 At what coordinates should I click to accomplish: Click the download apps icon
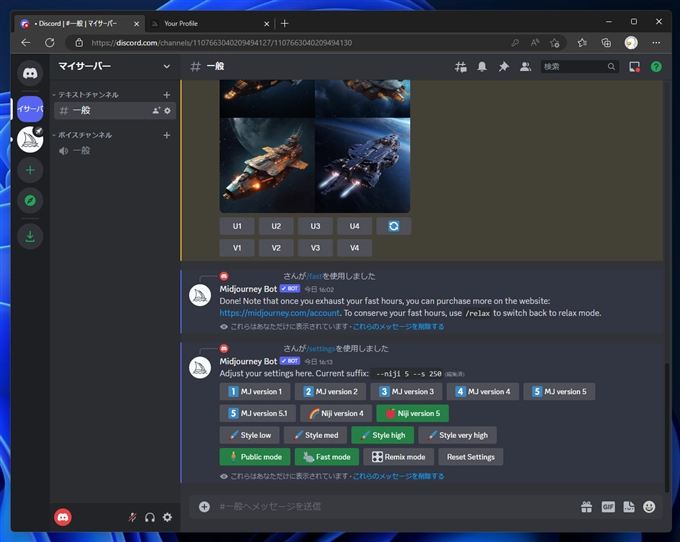point(30,236)
